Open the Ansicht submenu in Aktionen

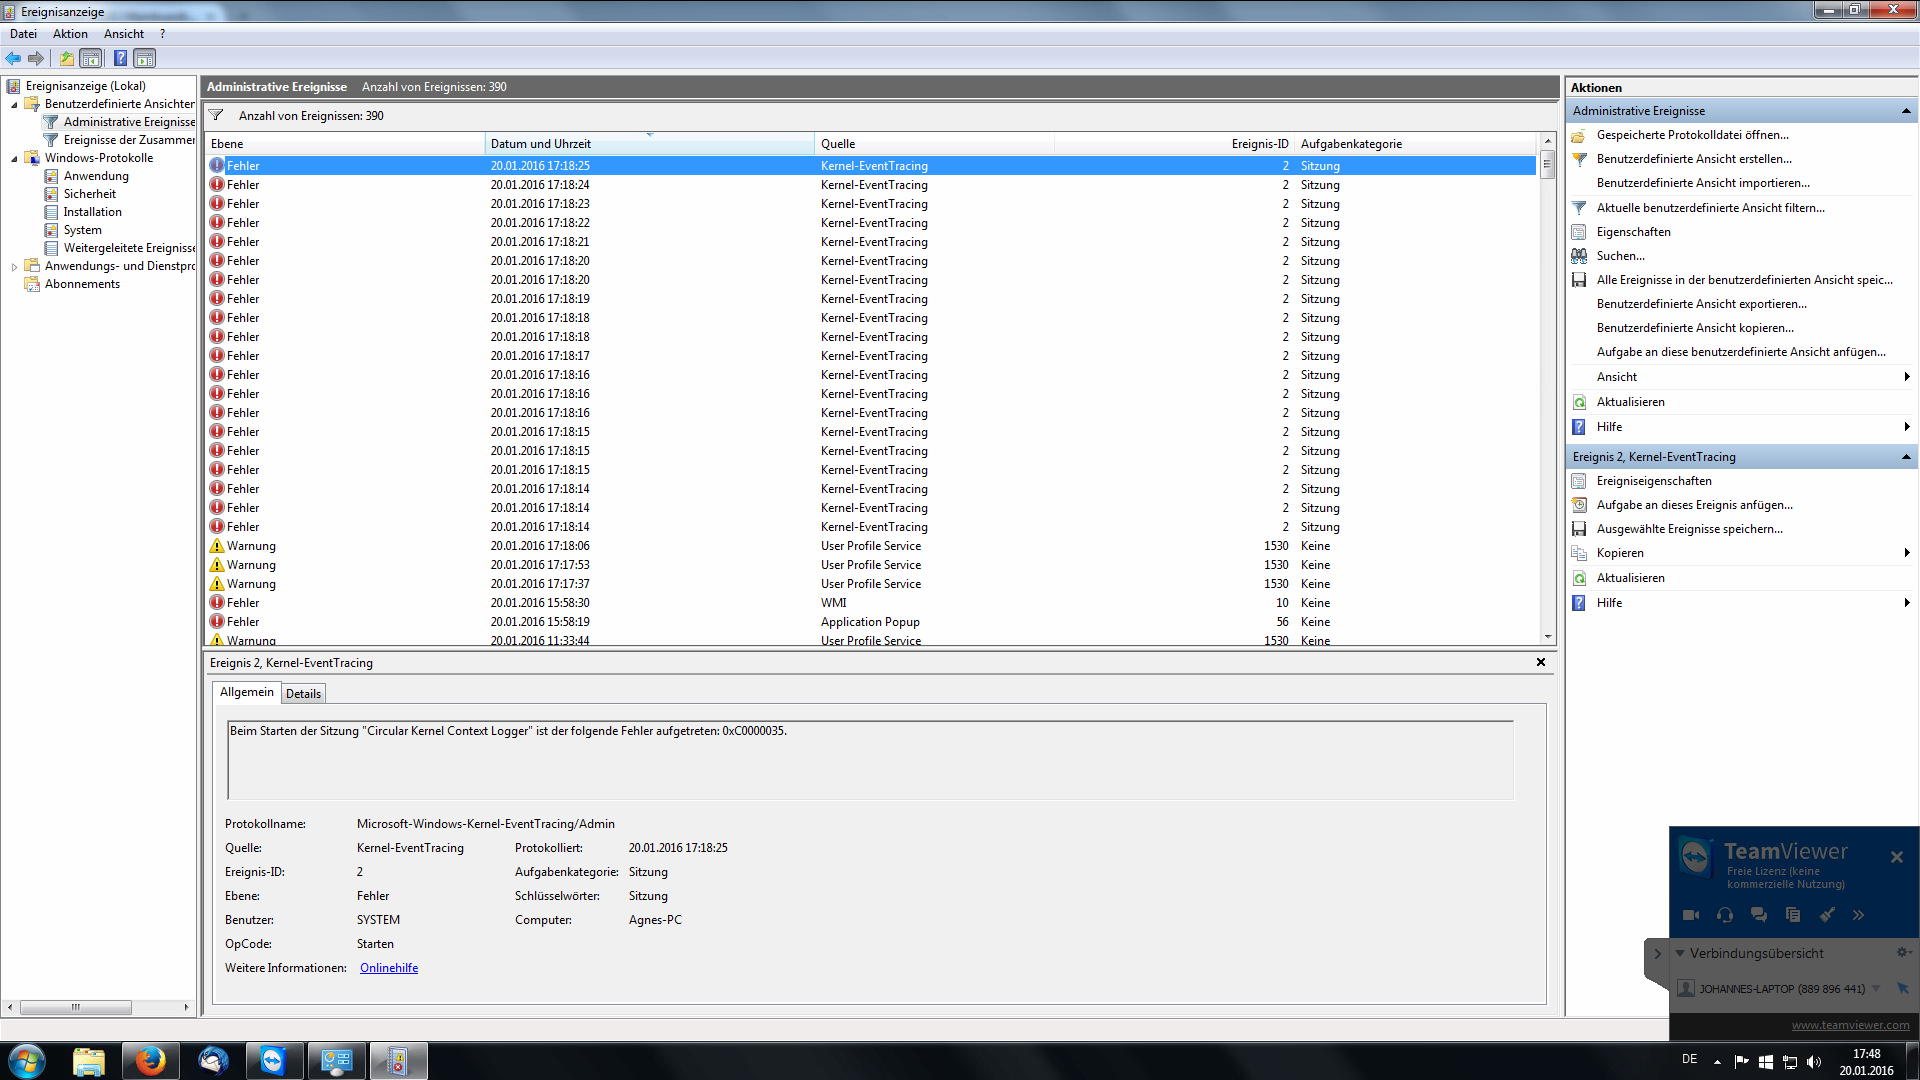click(1740, 377)
